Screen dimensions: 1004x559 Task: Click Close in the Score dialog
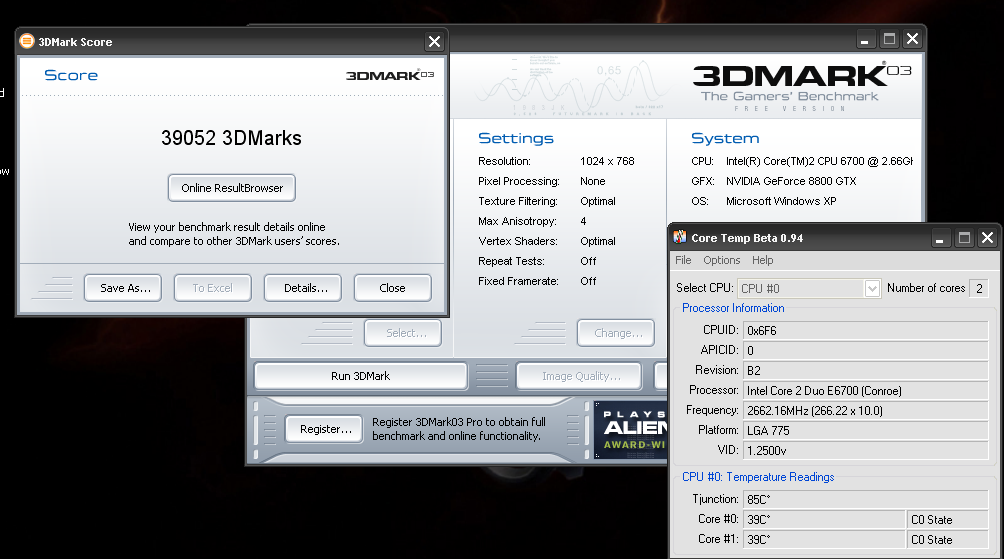[393, 288]
